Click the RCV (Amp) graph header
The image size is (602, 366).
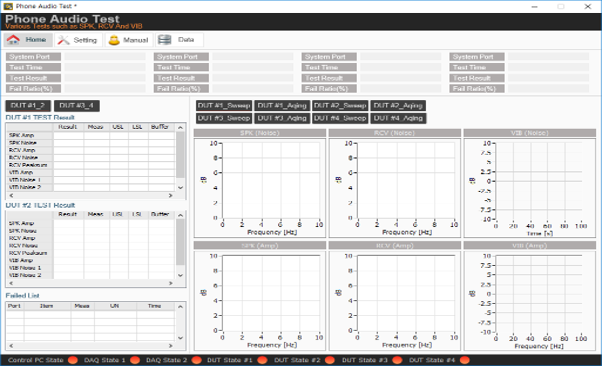coord(395,245)
